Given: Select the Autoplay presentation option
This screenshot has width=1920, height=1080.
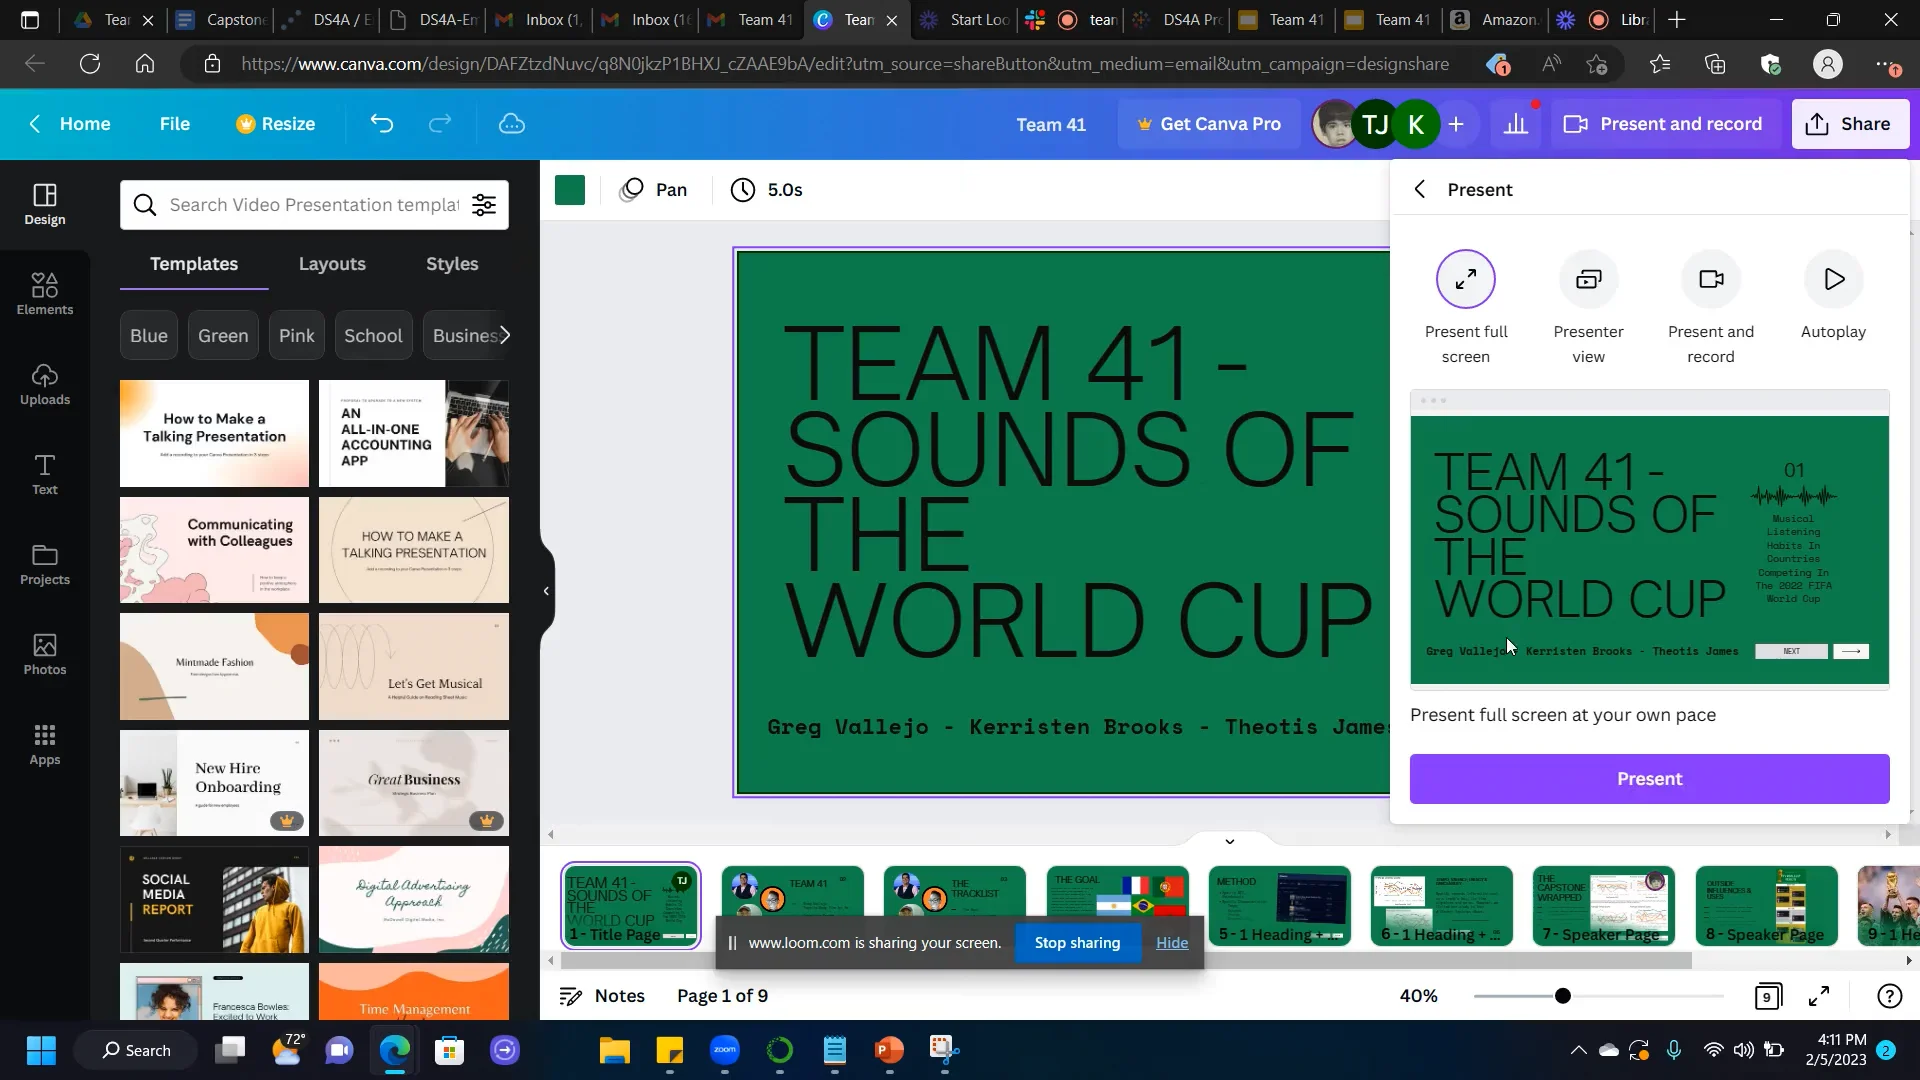Looking at the screenshot, I should (x=1833, y=280).
